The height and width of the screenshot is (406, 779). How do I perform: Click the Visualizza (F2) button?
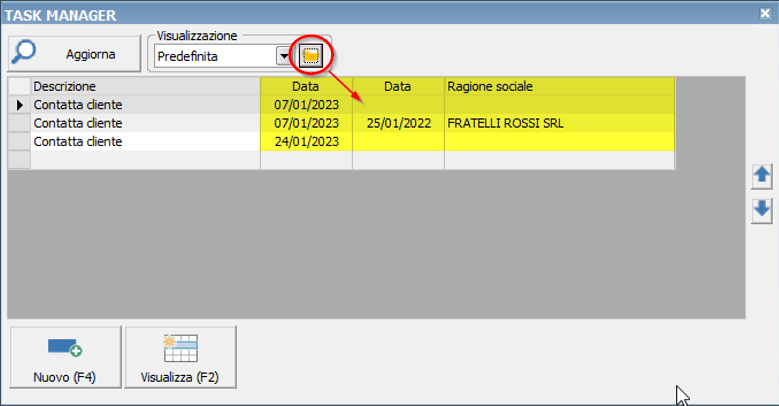pos(181,357)
